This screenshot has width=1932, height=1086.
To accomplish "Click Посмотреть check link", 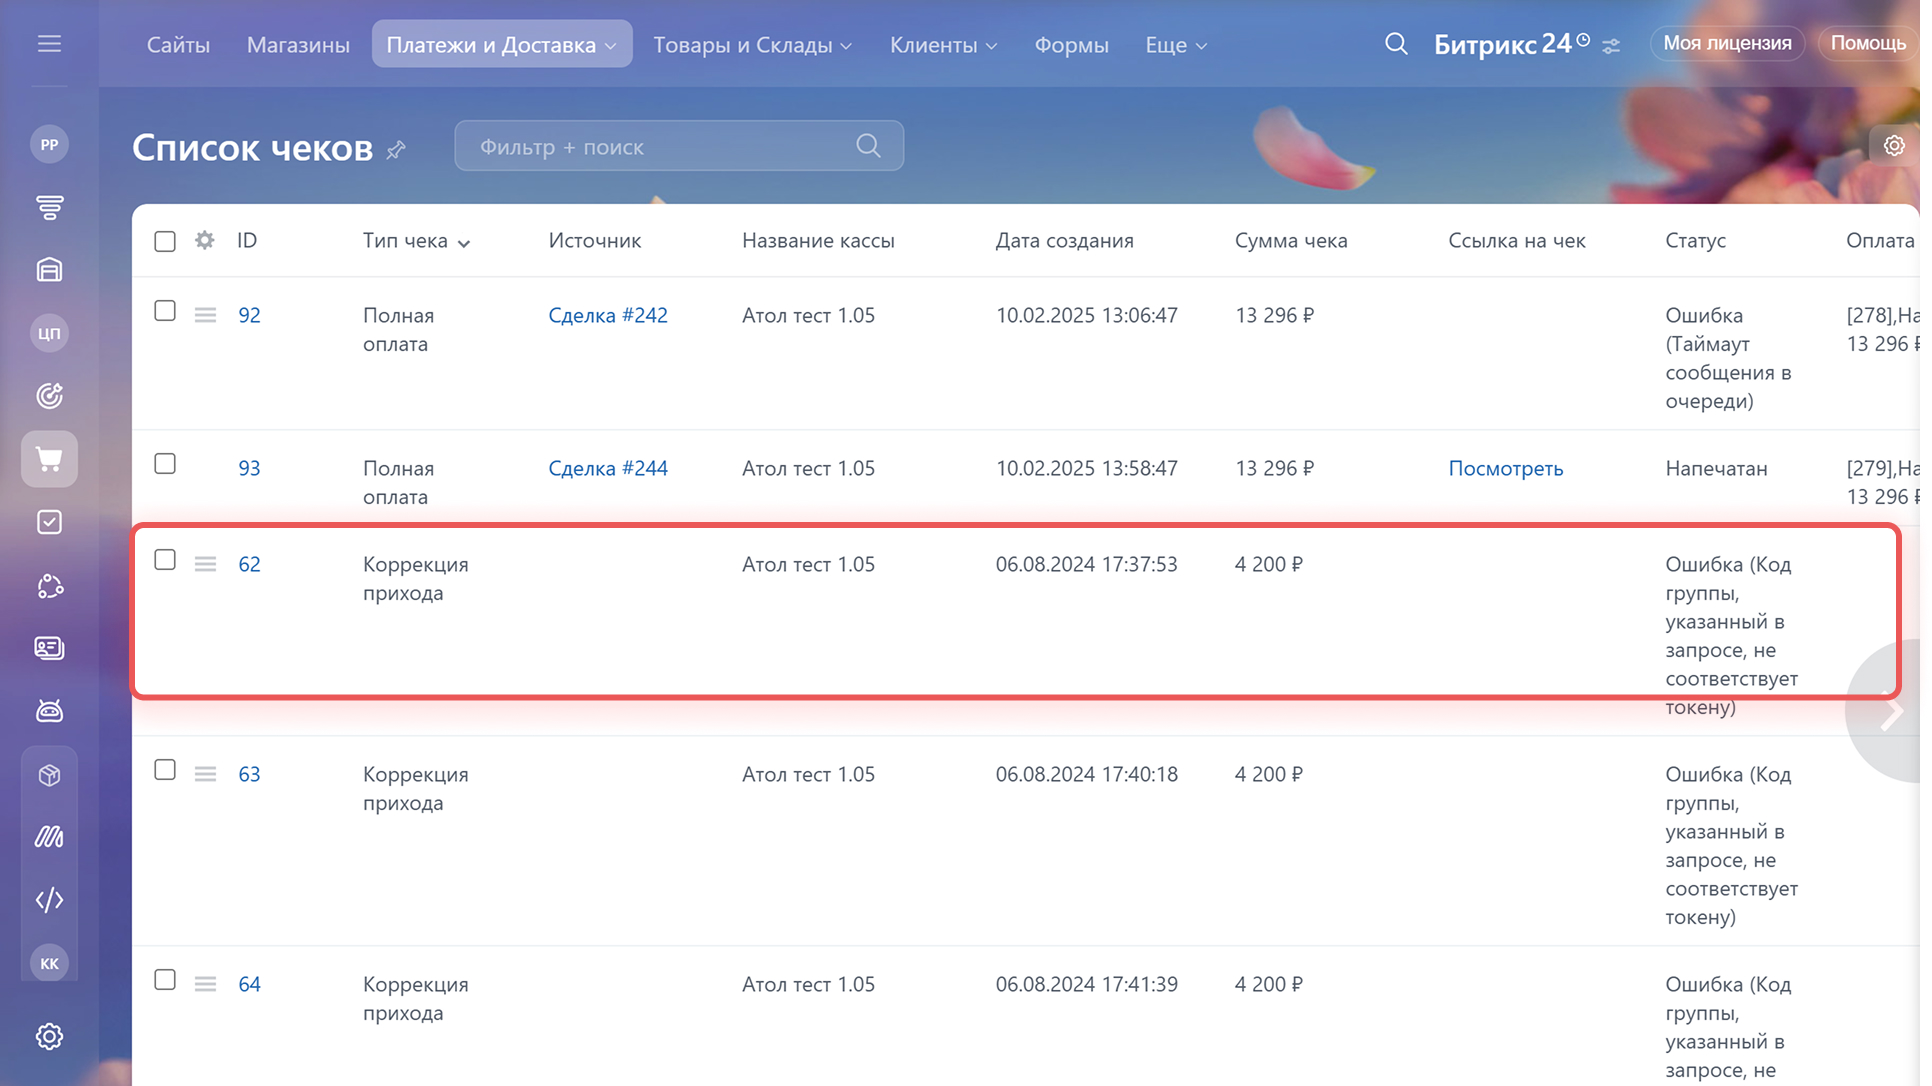I will [1505, 468].
